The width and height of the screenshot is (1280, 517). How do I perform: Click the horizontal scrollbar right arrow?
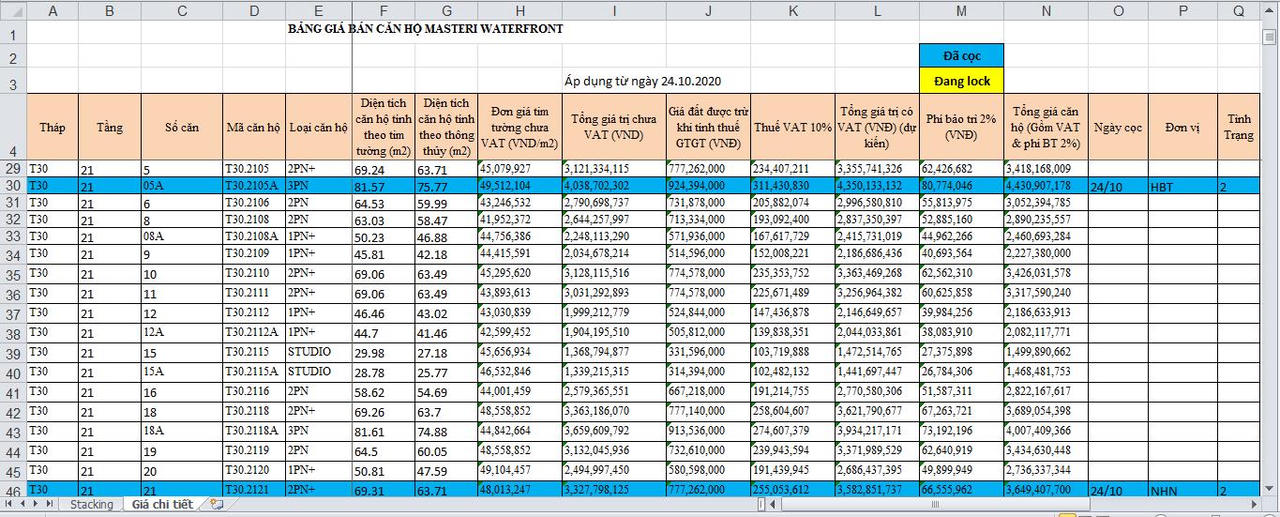(1256, 505)
